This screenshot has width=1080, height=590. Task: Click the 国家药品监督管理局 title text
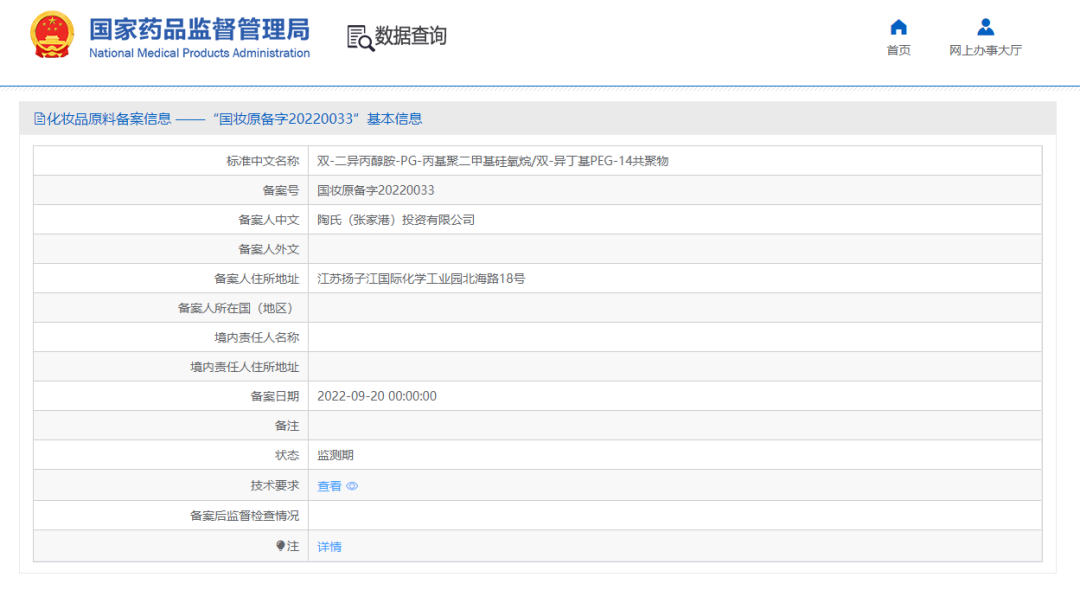(x=199, y=28)
